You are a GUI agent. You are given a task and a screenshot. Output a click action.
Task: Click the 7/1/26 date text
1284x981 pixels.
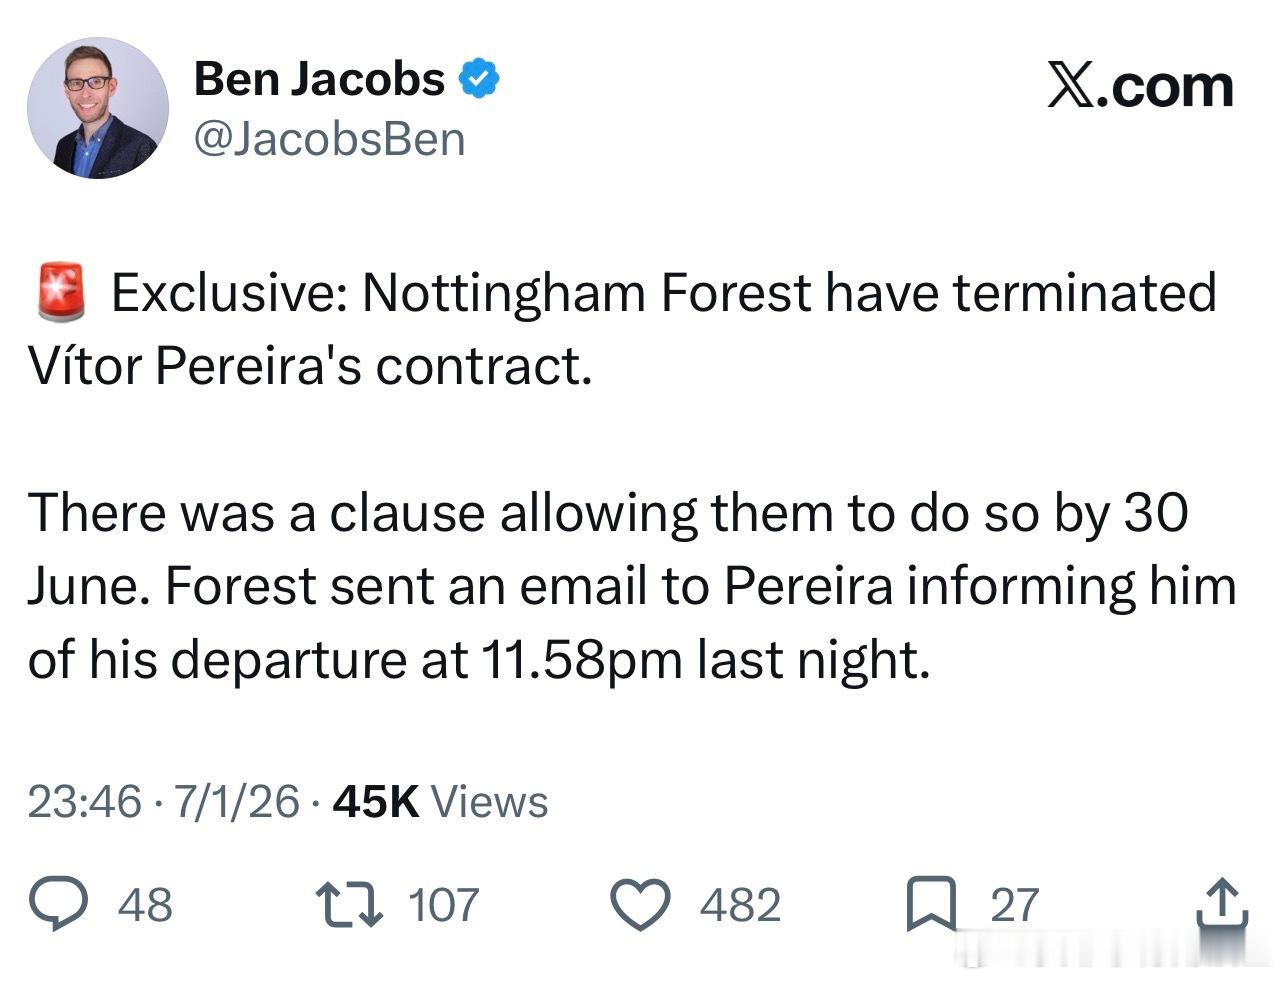click(x=237, y=801)
